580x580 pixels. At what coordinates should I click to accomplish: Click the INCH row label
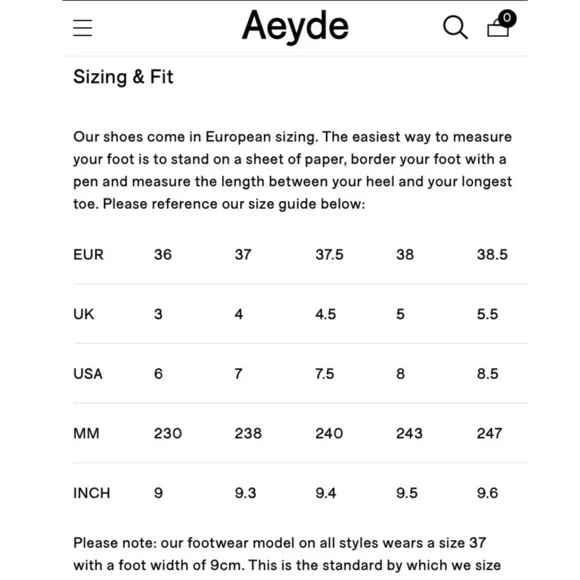click(x=92, y=493)
